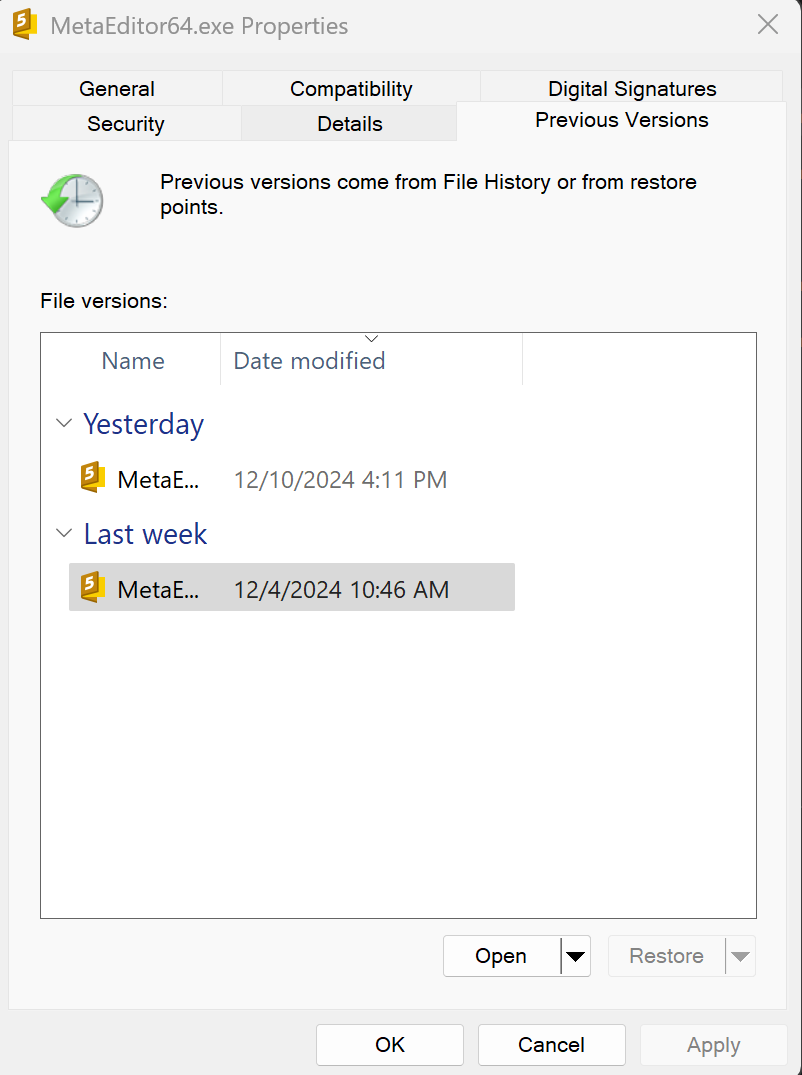Image resolution: width=802 pixels, height=1075 pixels.
Task: Go to the Security tab
Action: click(x=126, y=123)
